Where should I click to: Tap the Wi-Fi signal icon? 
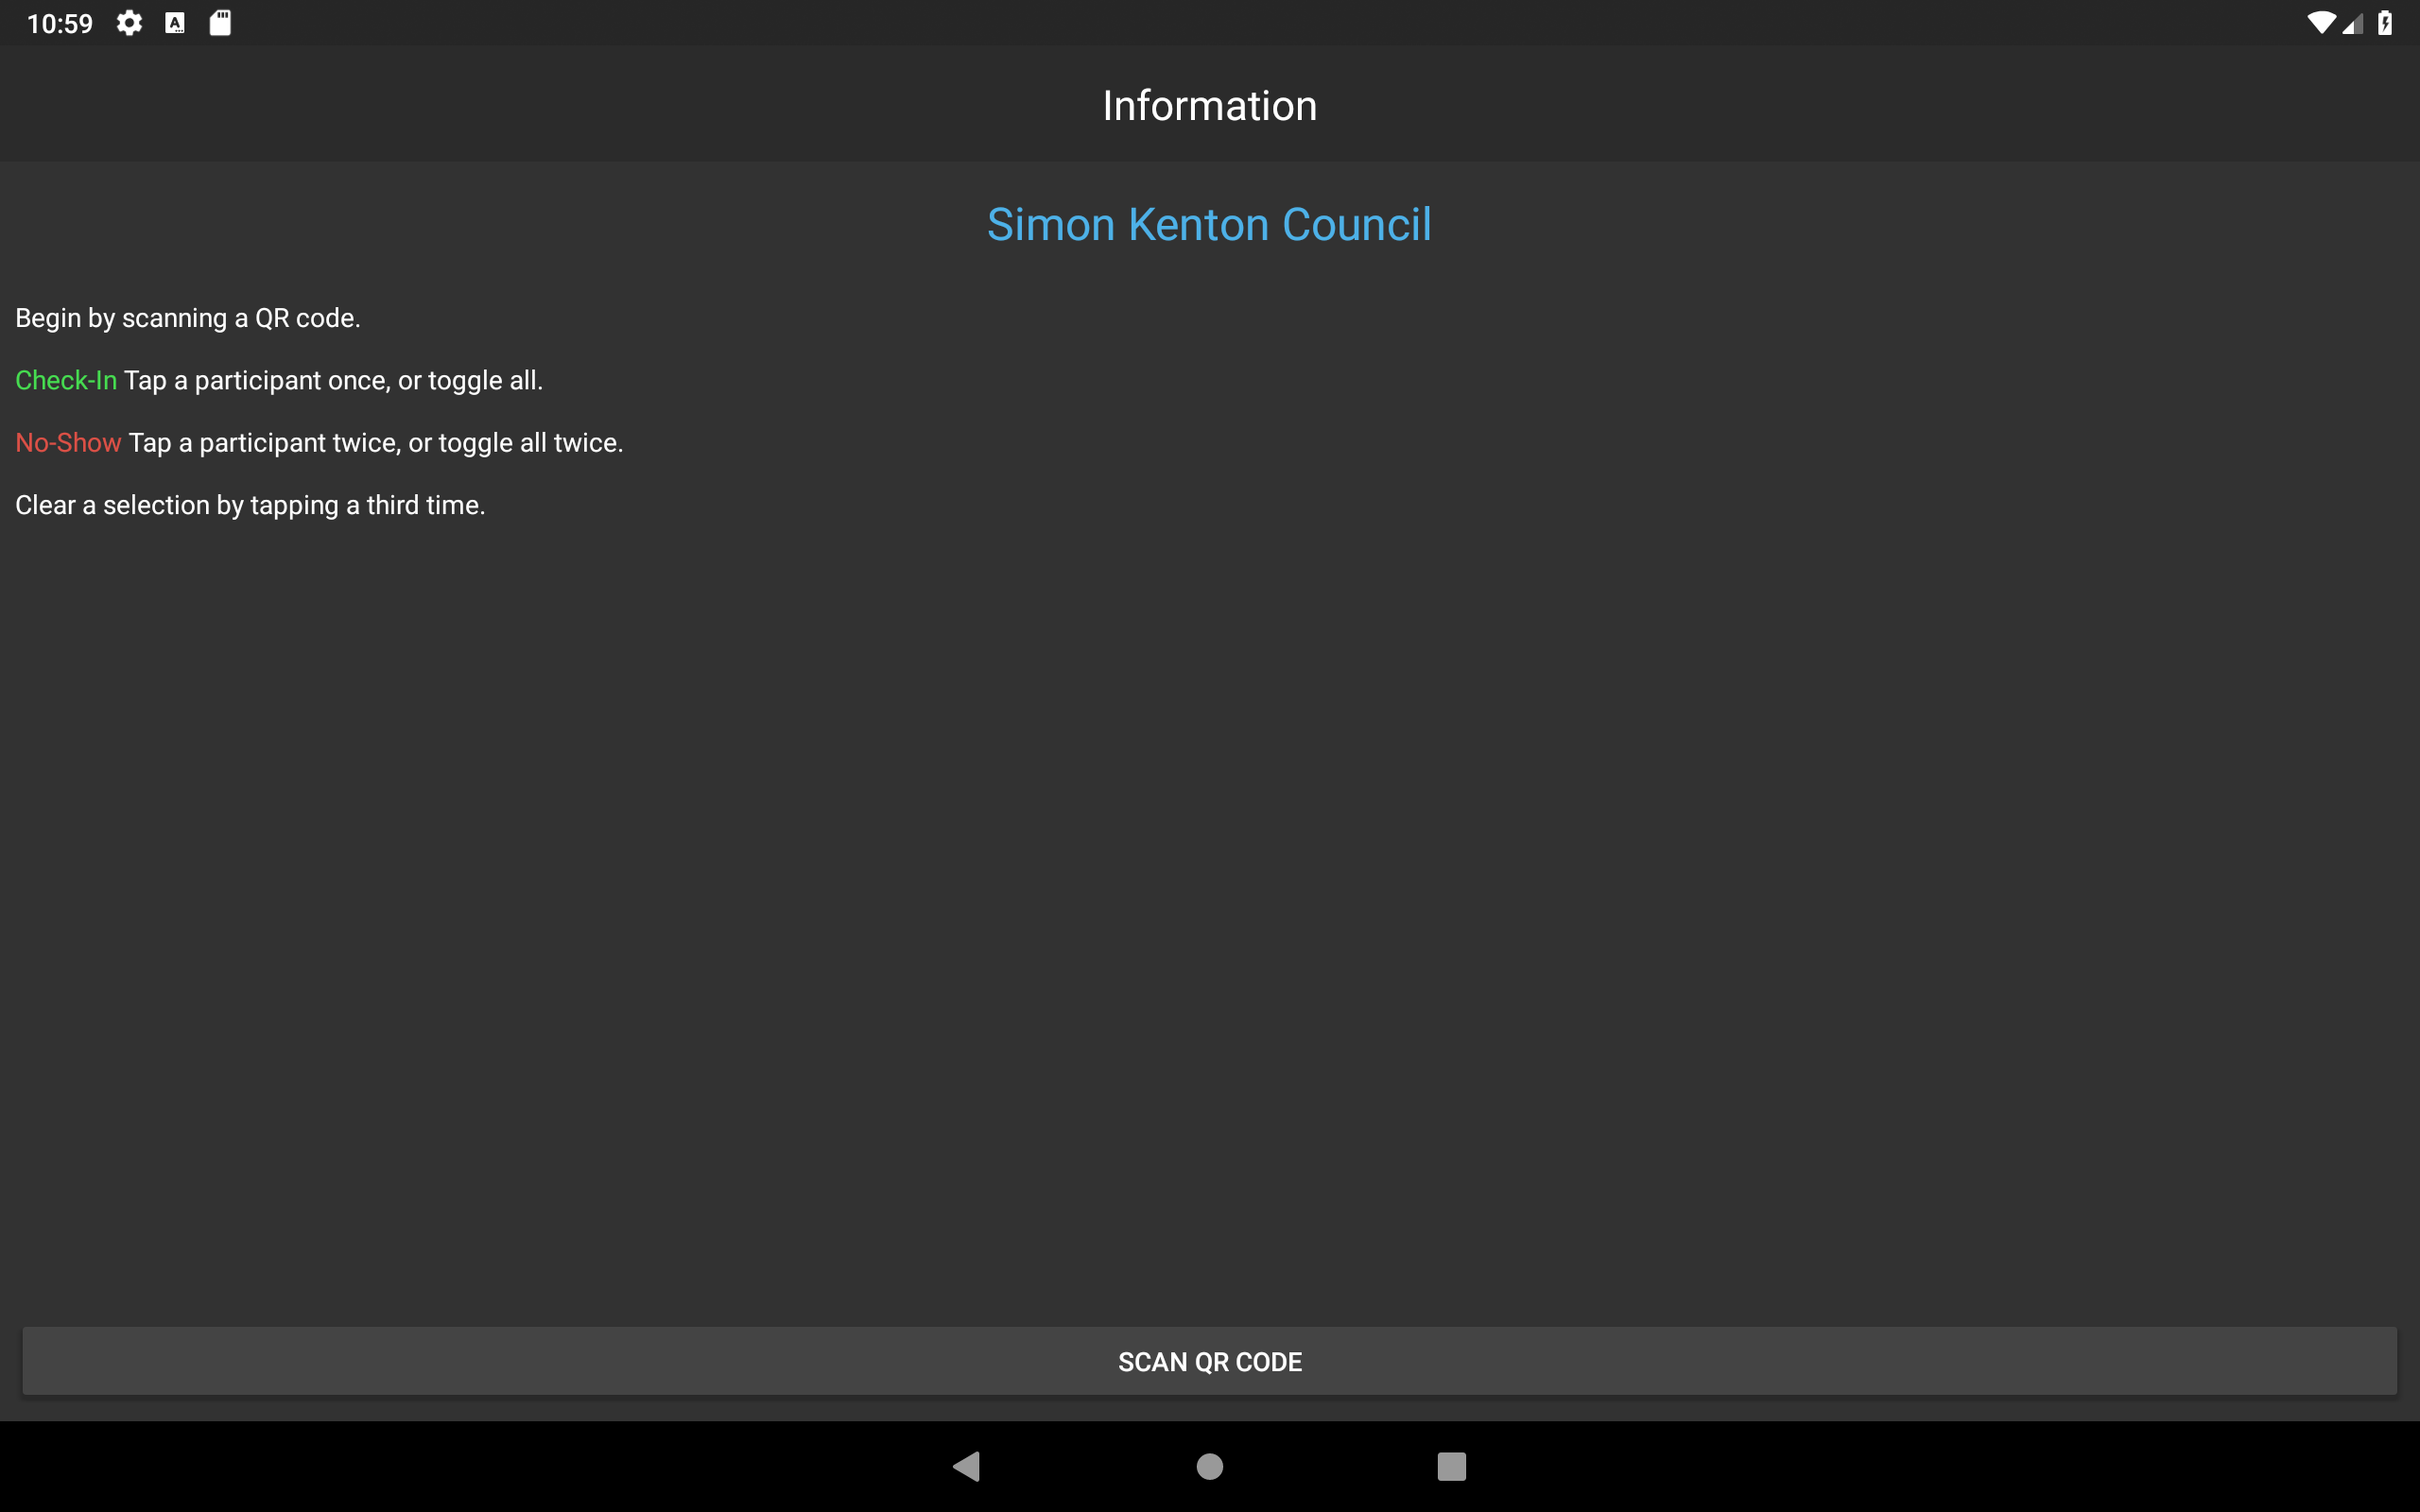point(2321,23)
